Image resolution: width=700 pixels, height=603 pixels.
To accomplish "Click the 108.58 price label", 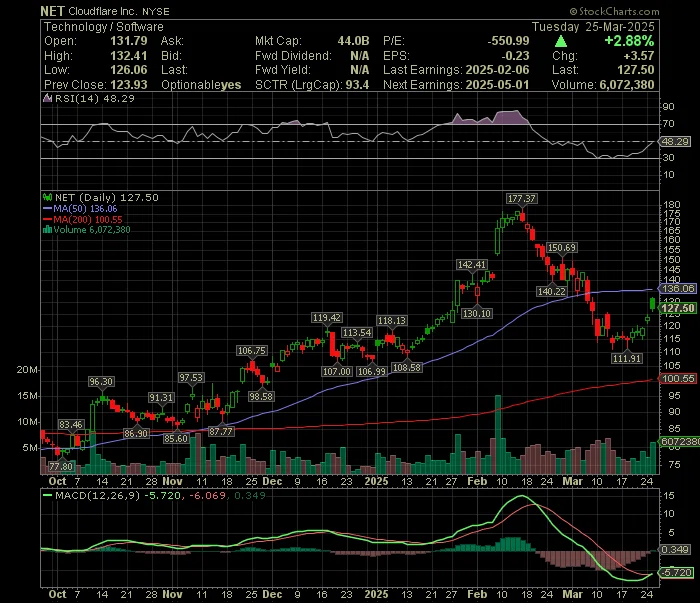I will [407, 367].
